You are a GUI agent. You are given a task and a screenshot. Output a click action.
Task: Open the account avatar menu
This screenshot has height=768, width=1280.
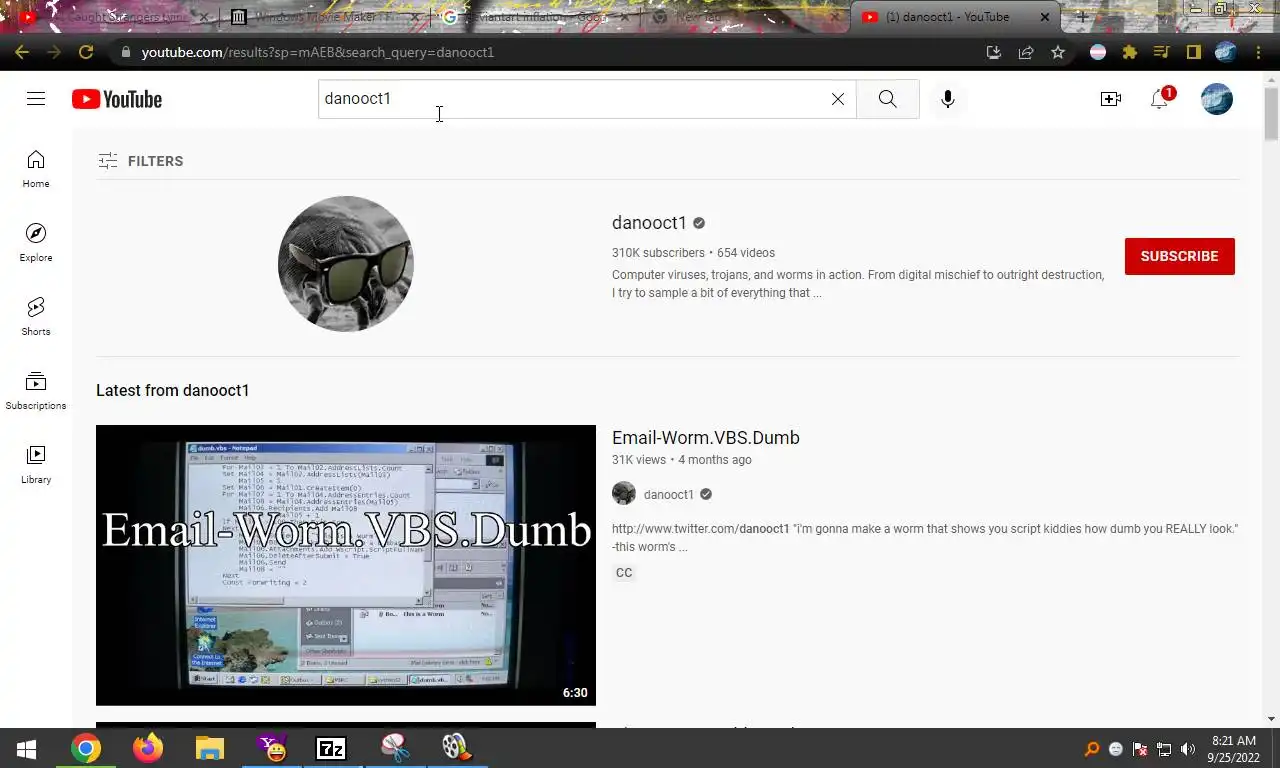[1217, 99]
